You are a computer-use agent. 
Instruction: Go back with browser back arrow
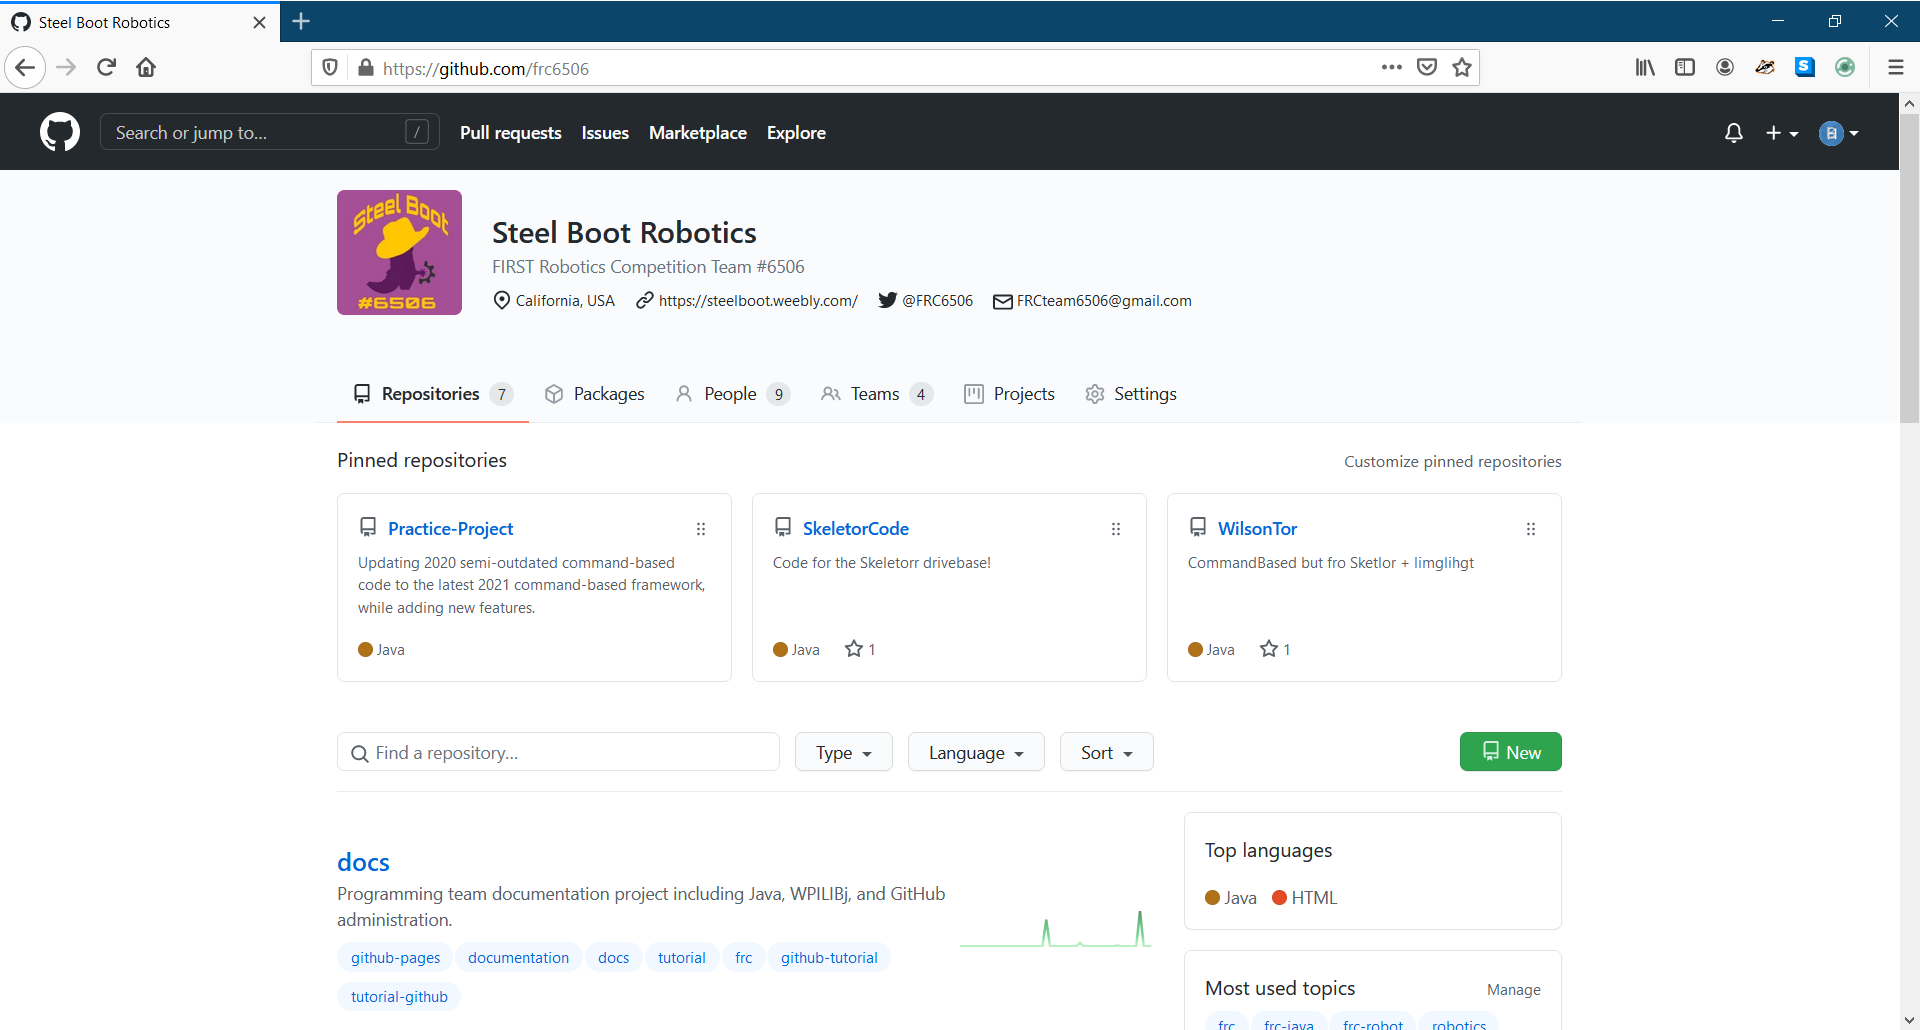(x=26, y=68)
